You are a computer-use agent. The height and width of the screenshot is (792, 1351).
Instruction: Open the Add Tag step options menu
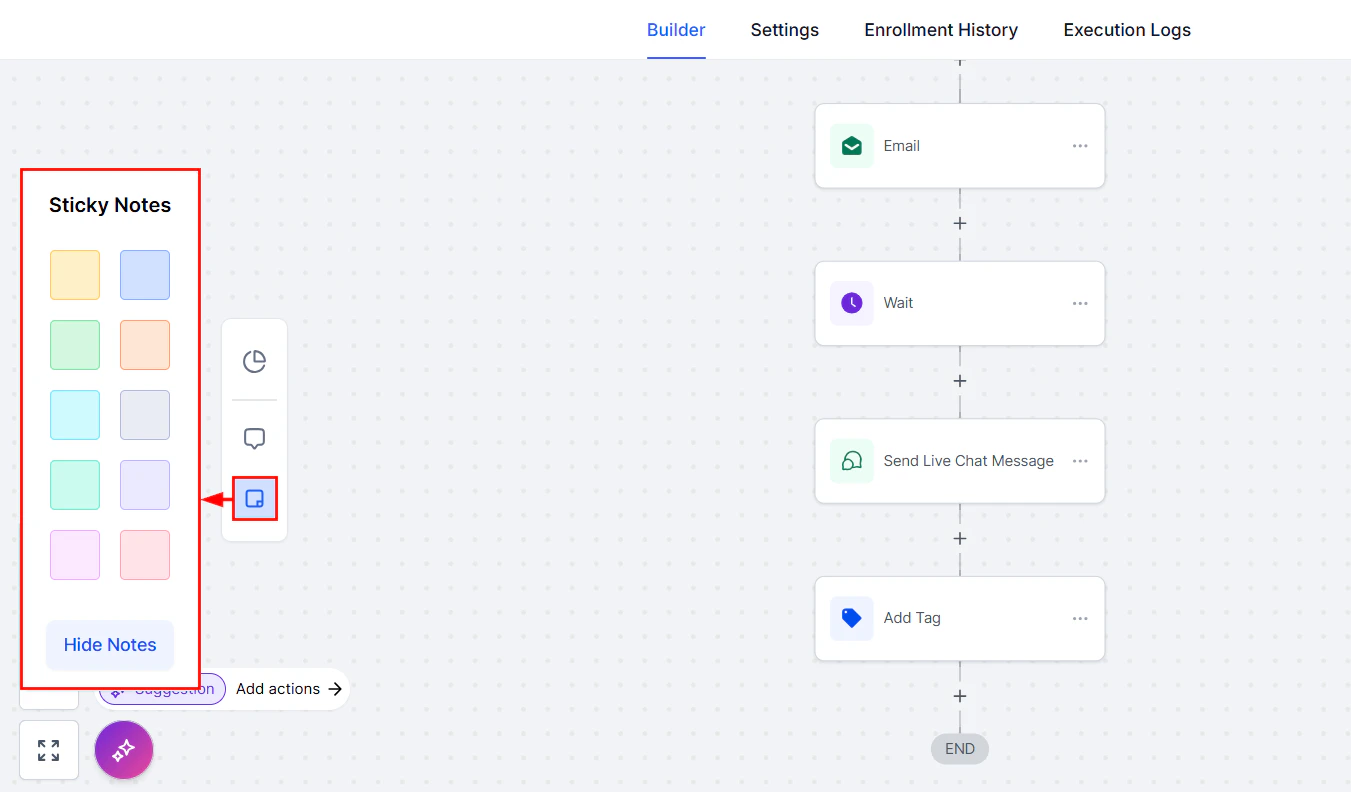(1079, 618)
